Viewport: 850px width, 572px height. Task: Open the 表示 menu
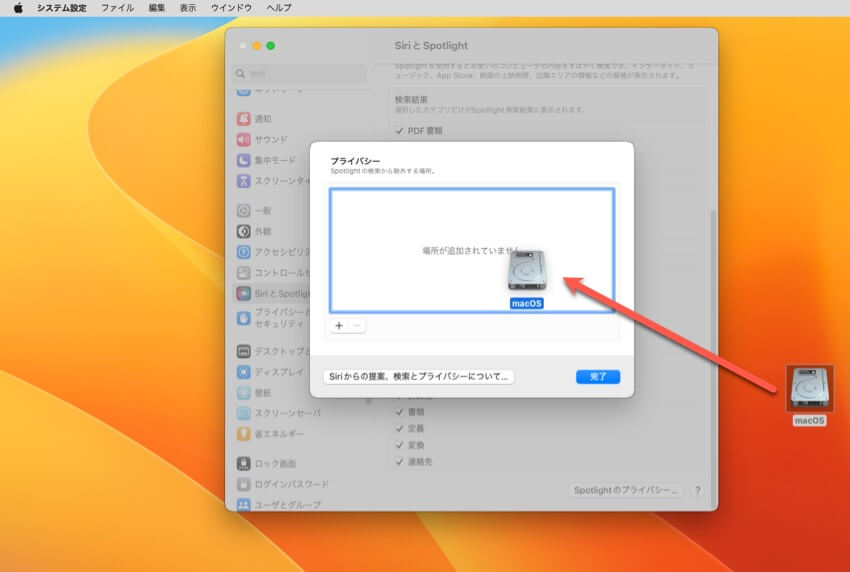pos(188,8)
